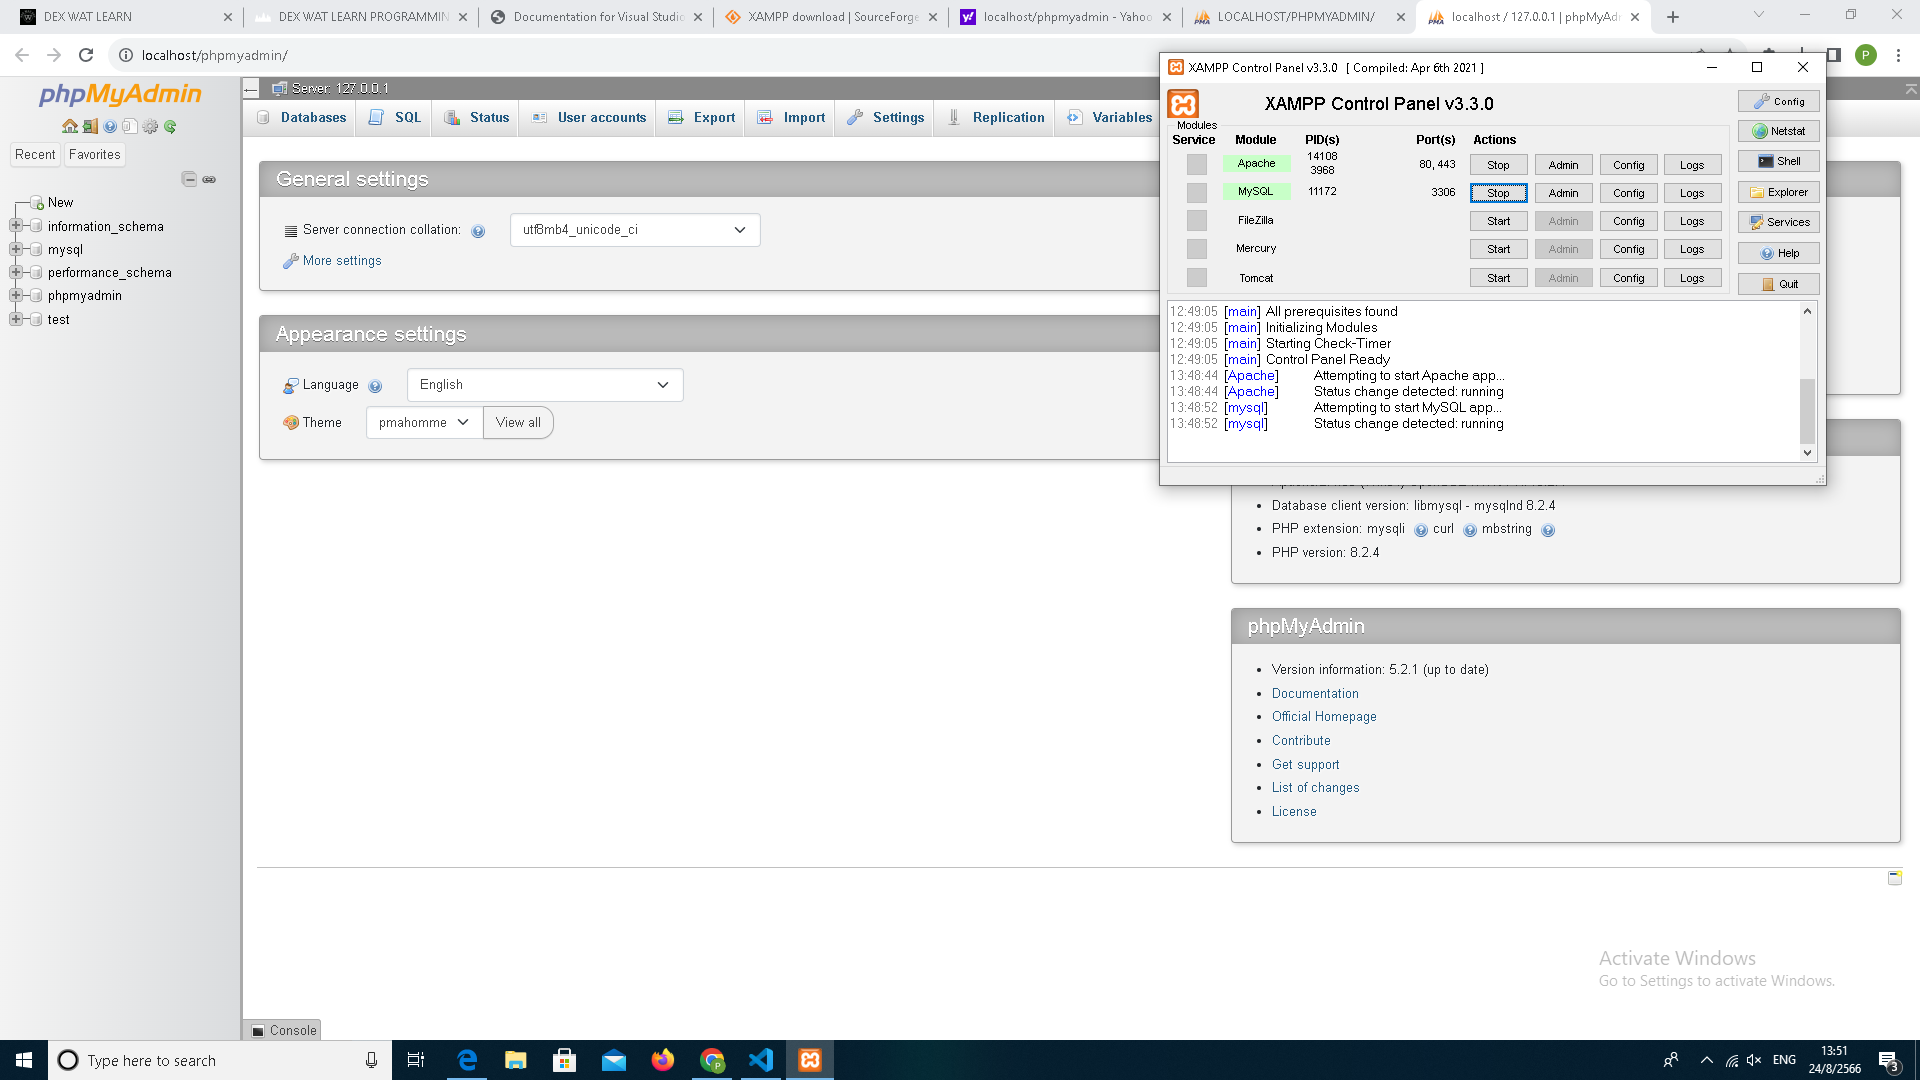
Task: Toggle Apache service checkbox
Action: (1197, 164)
